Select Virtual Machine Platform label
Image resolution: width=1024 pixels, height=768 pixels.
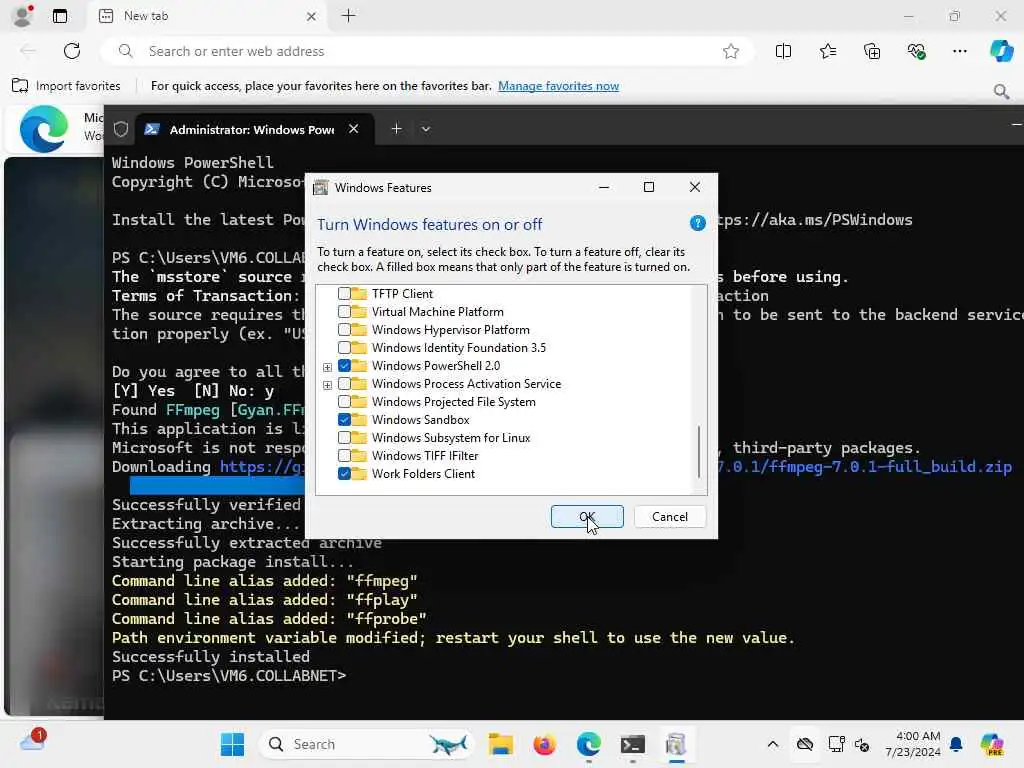[x=438, y=312]
